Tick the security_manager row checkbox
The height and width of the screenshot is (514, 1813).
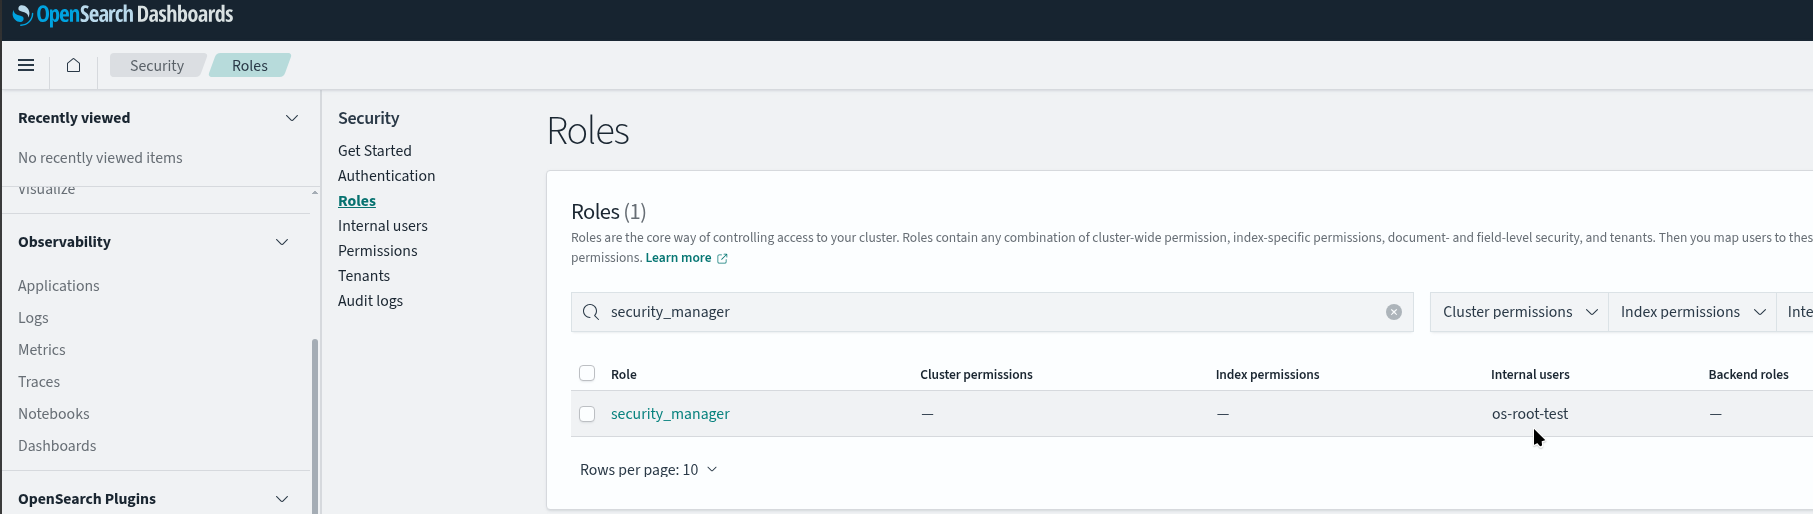point(587,414)
